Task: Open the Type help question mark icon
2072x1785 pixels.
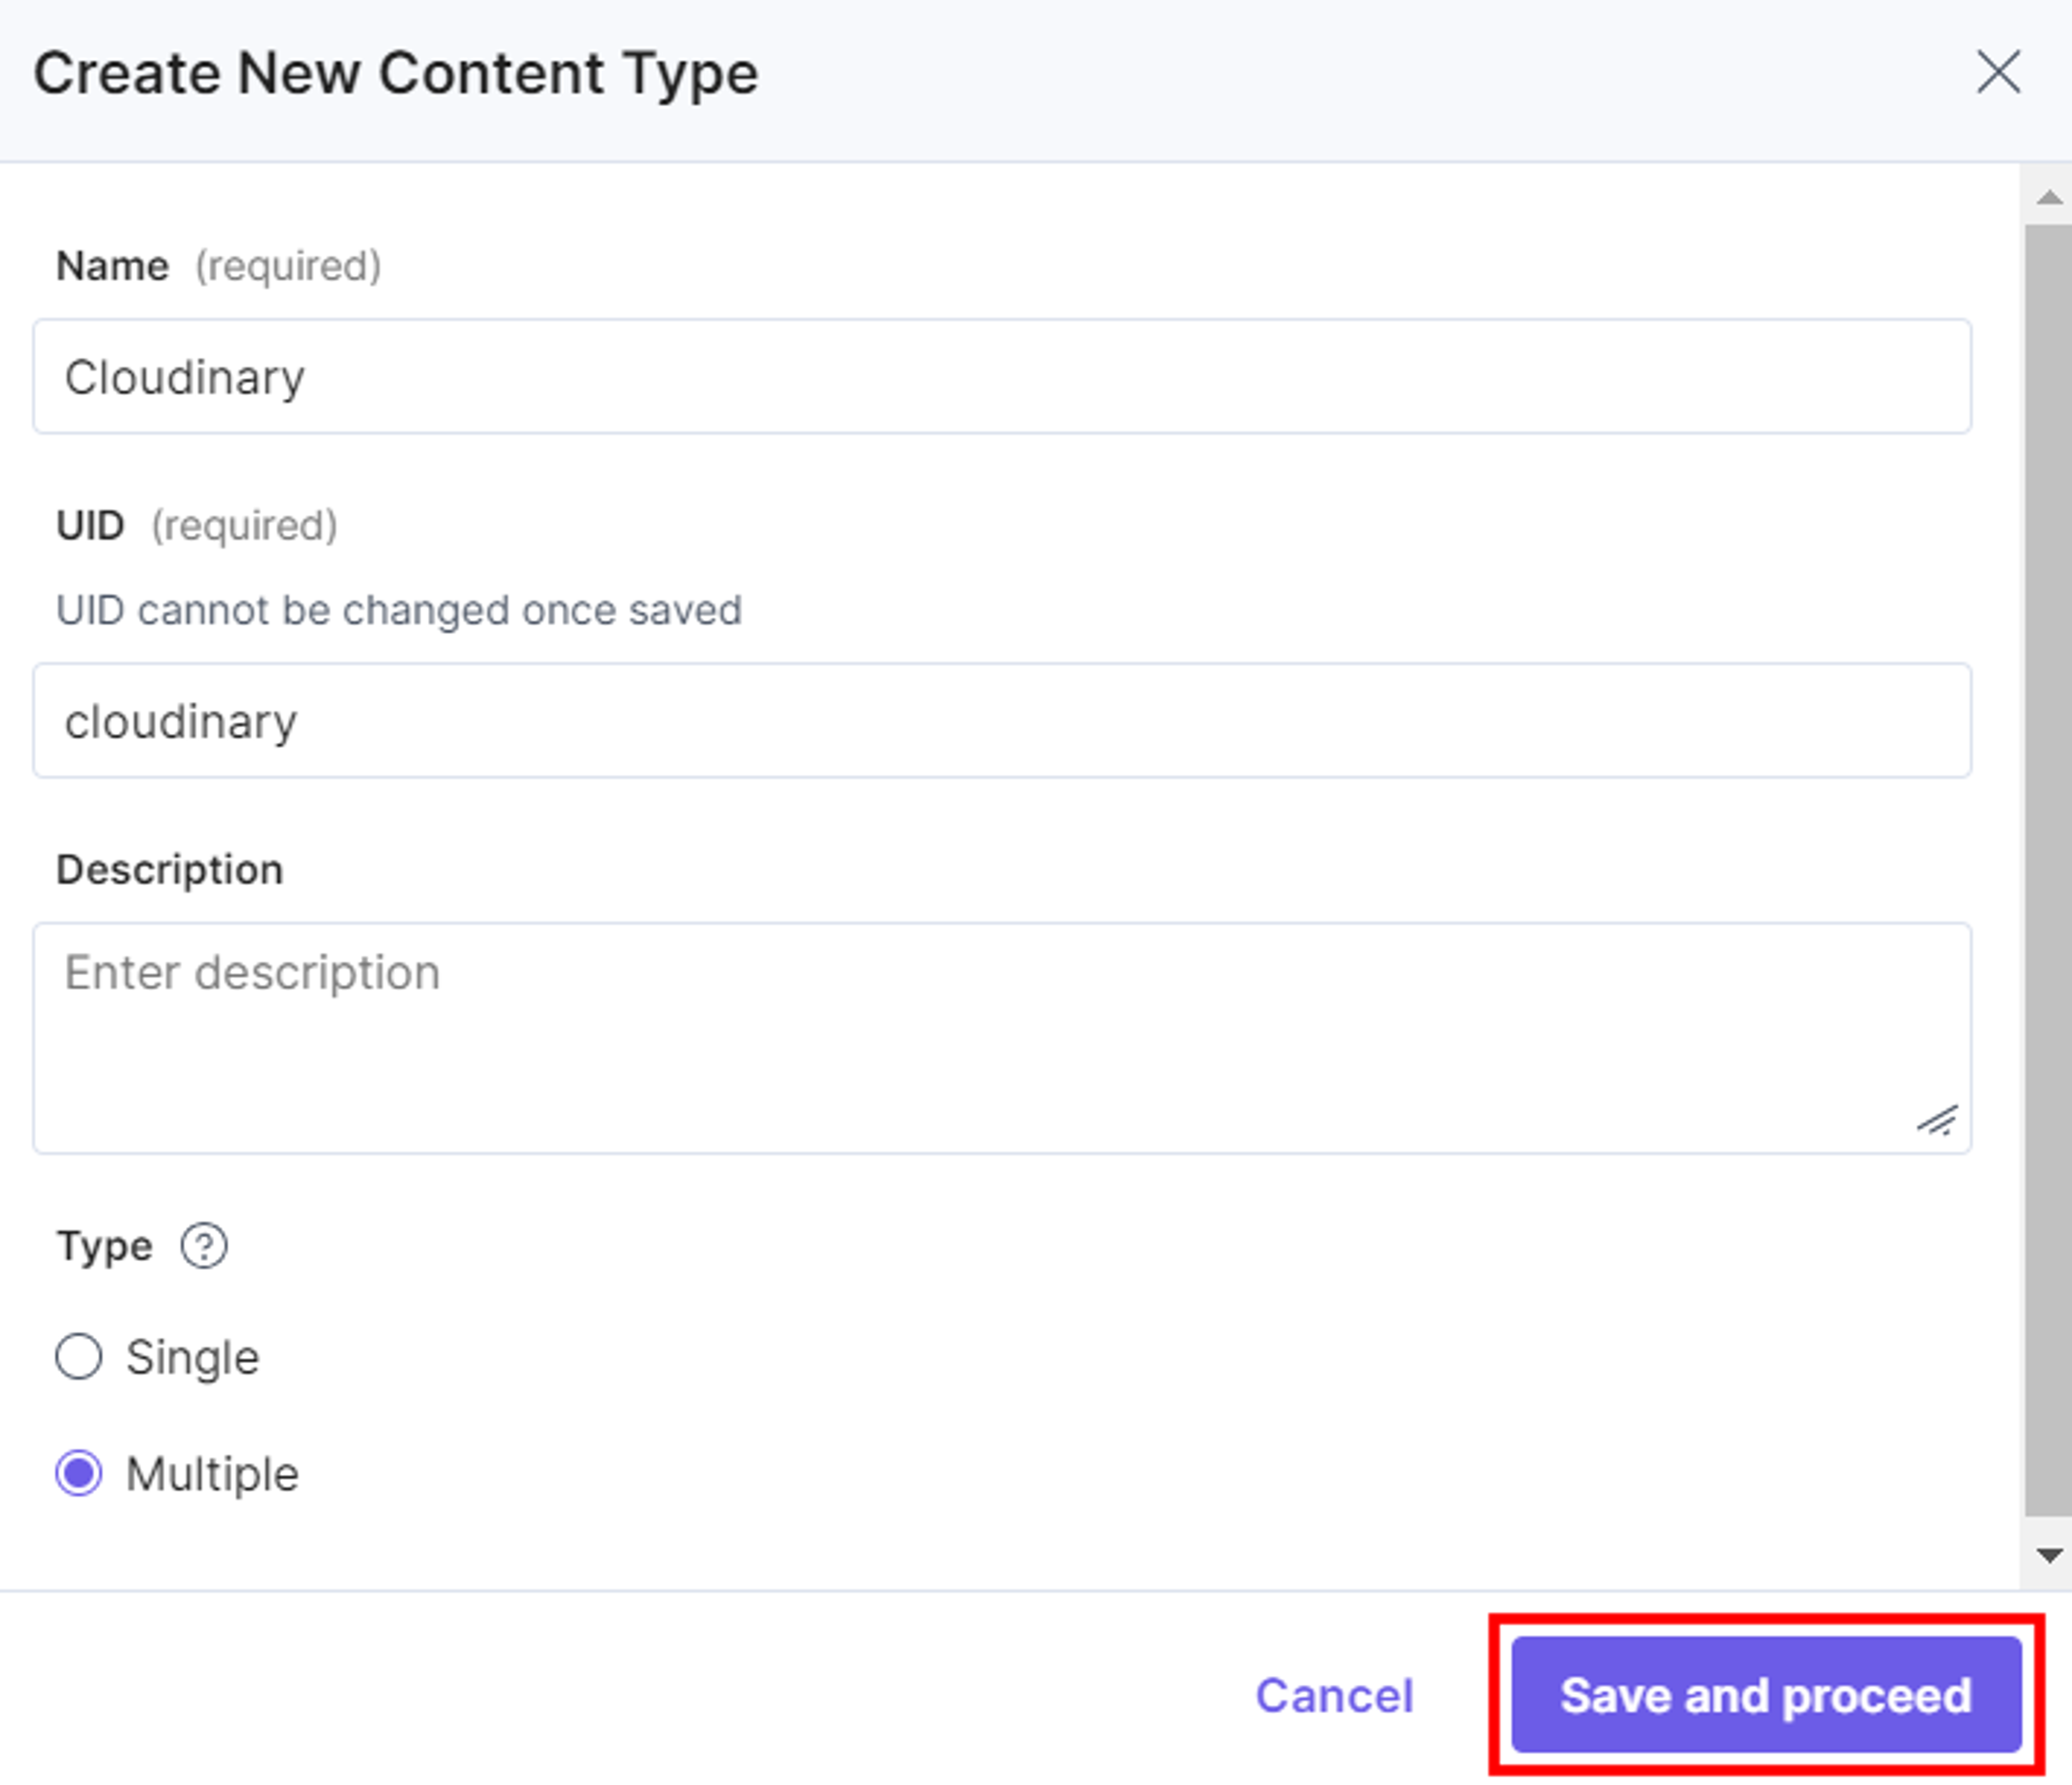Action: point(204,1246)
